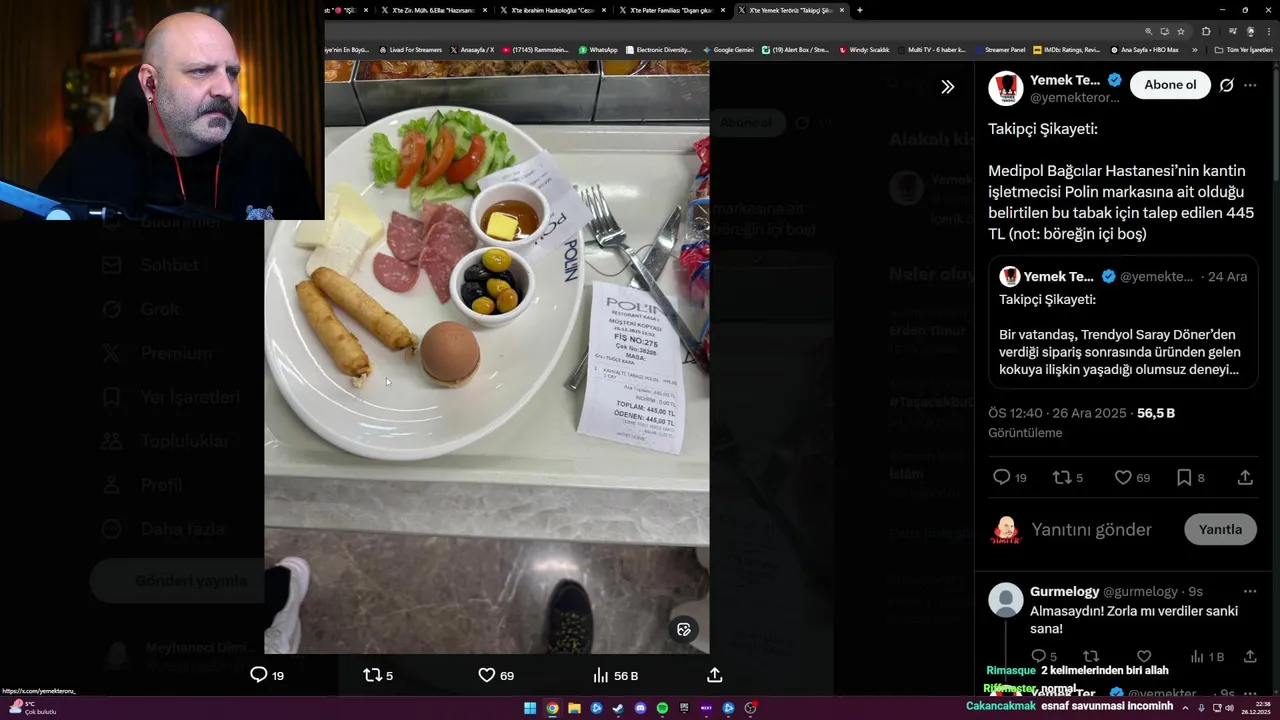The height and width of the screenshot is (720, 1280).
Task: Open File Explorer from the taskbar
Action: tap(574, 708)
